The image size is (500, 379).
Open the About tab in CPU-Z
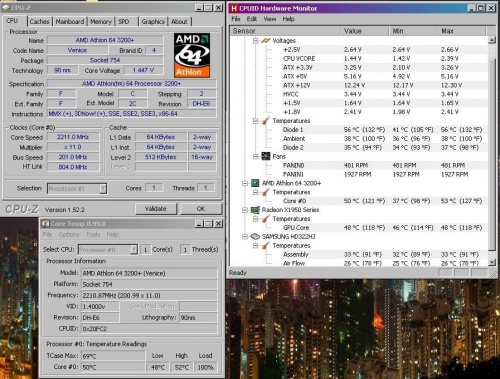point(179,21)
